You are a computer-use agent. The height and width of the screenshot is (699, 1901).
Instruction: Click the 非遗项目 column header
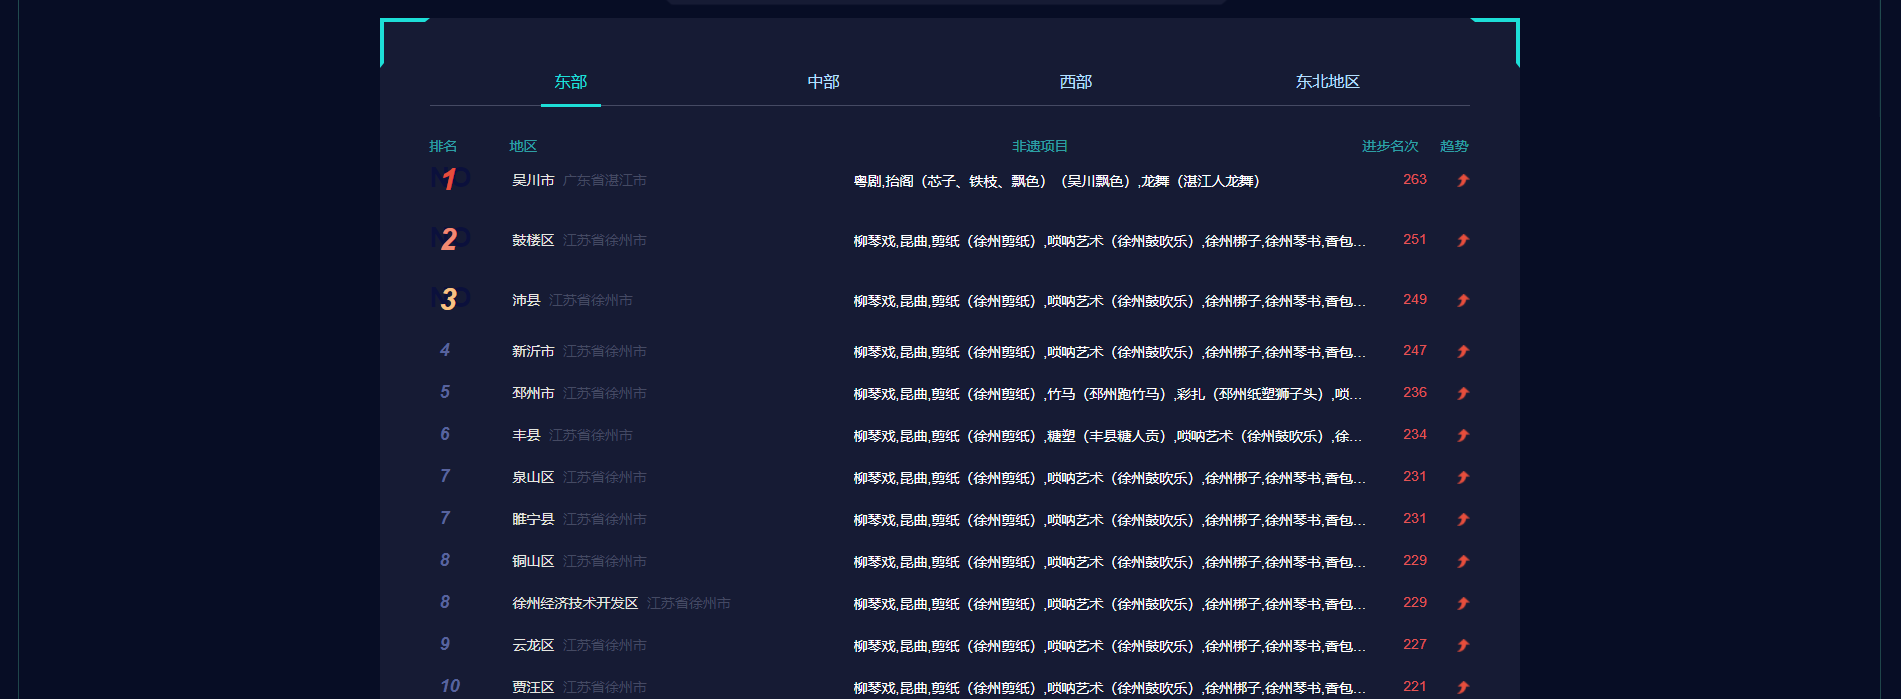click(1040, 146)
